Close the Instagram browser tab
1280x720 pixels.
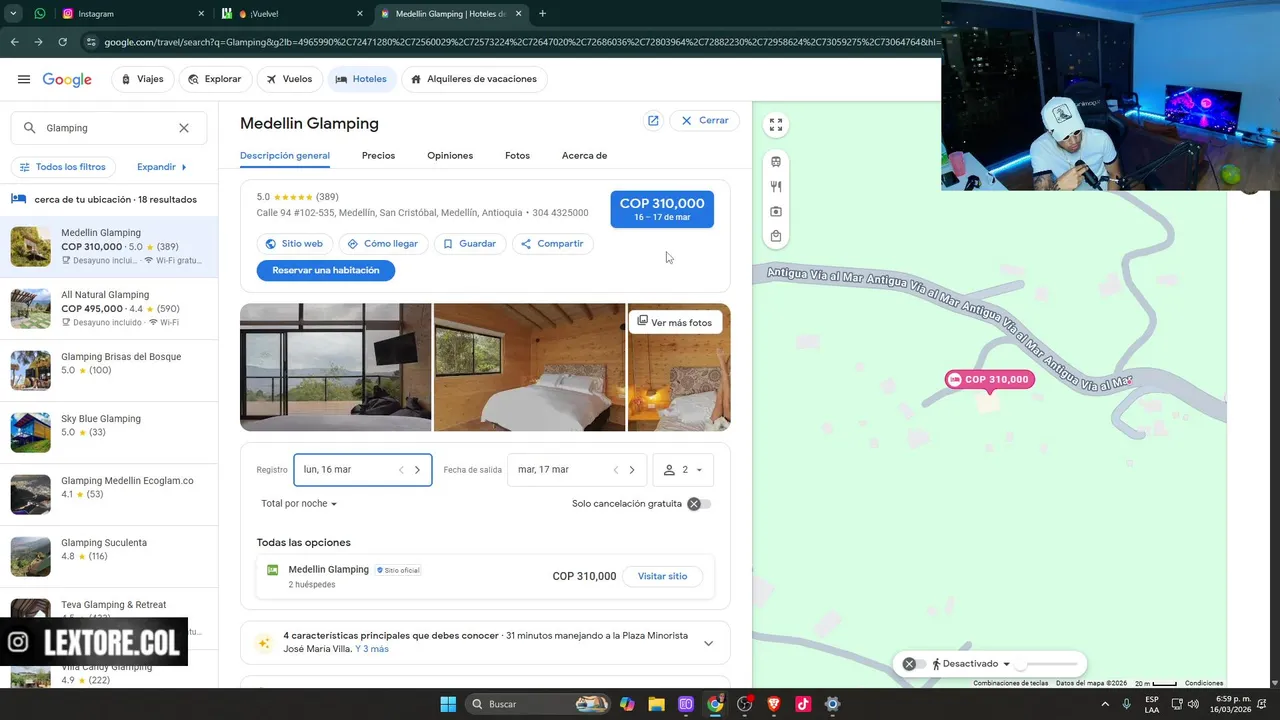pos(201,14)
